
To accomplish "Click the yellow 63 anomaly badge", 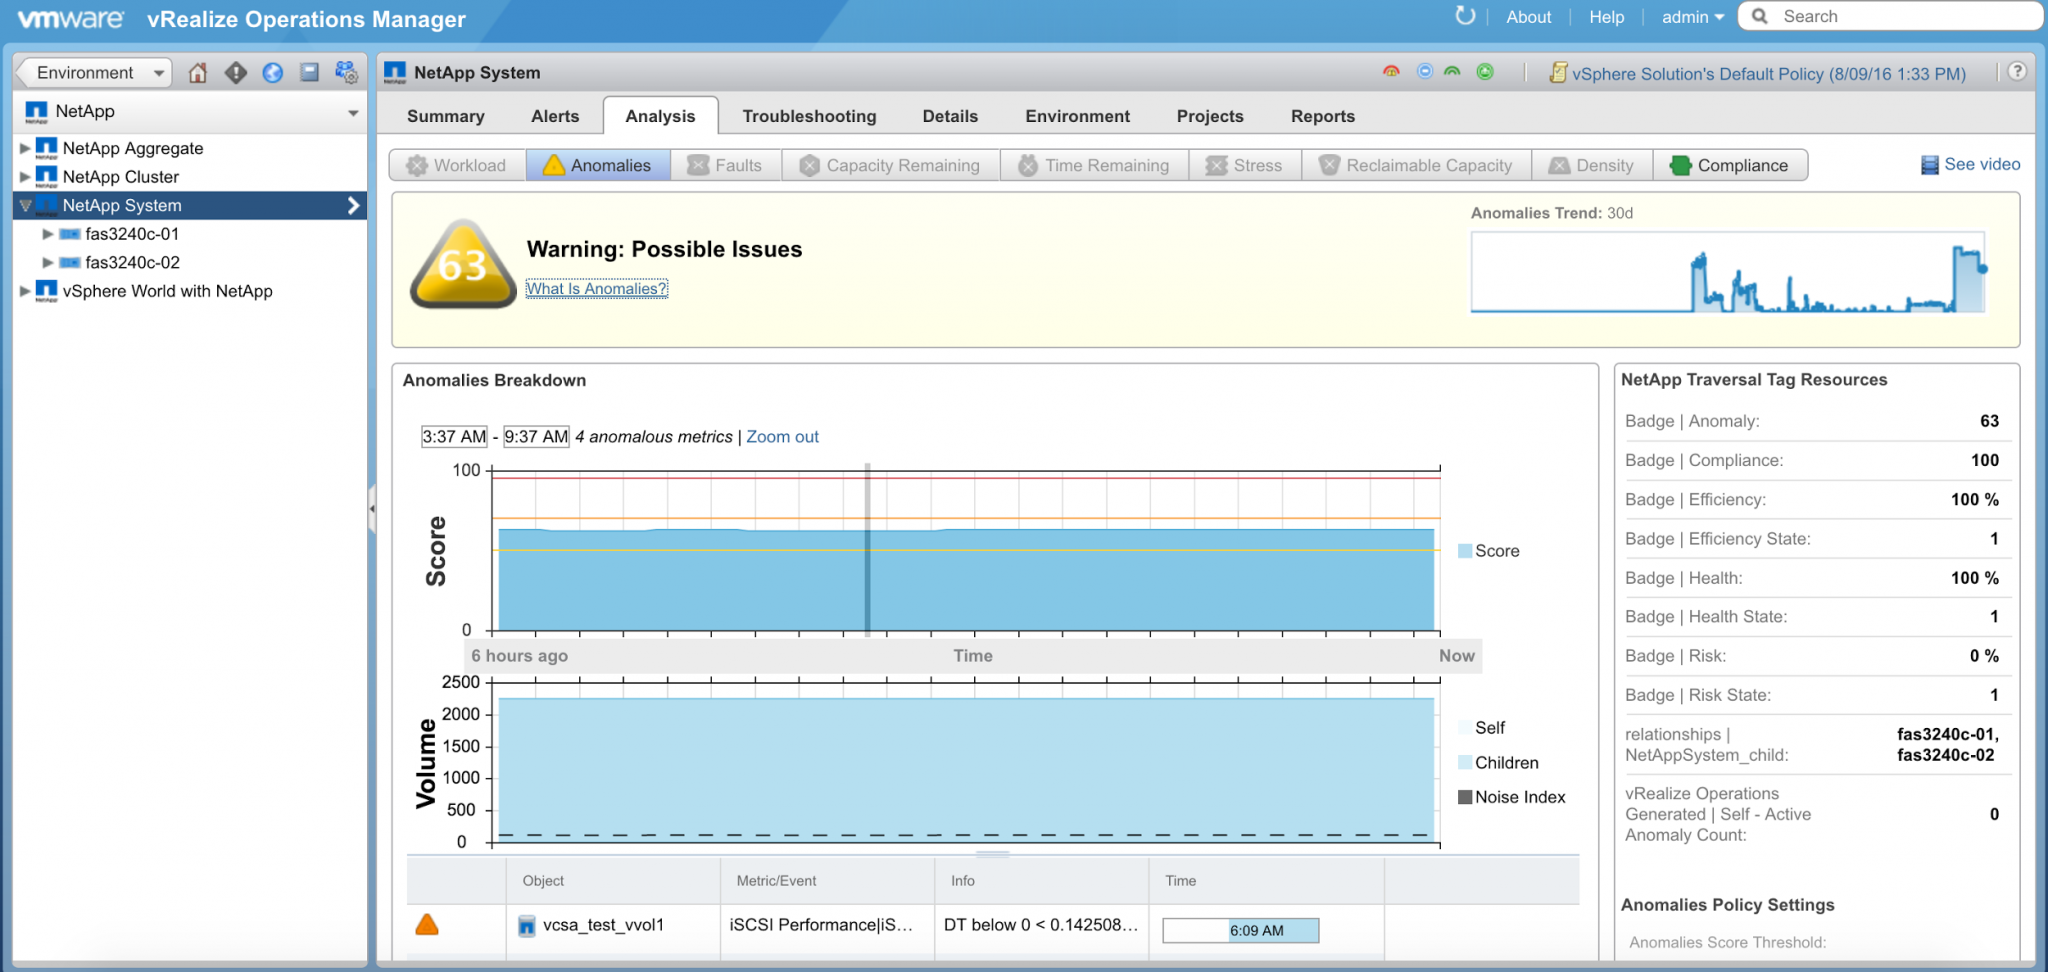I will point(463,264).
